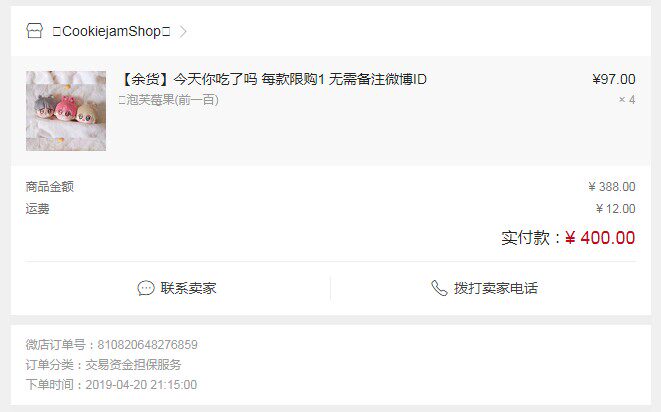Image resolution: width=661 pixels, height=412 pixels.
Task: Click the 运费 shipping label
Action: [38, 209]
